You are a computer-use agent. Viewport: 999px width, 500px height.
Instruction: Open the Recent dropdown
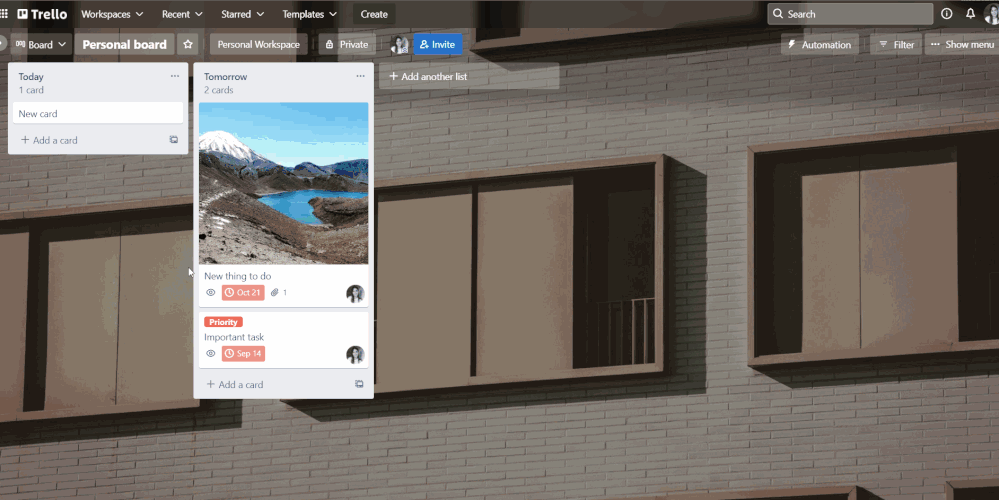182,14
